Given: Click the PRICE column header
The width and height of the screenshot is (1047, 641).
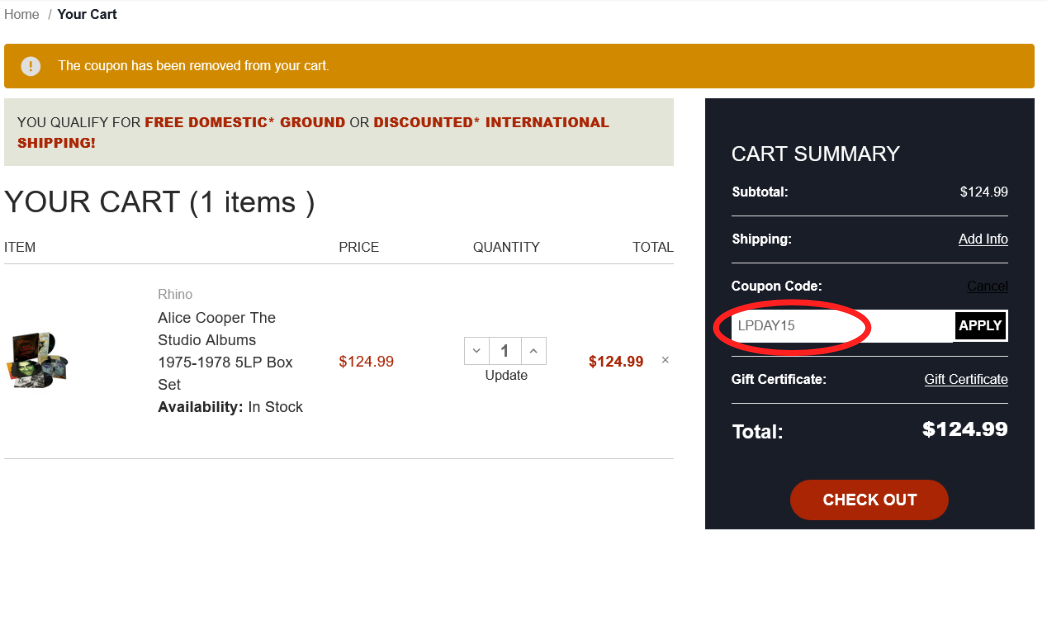Looking at the screenshot, I should click(x=359, y=247).
